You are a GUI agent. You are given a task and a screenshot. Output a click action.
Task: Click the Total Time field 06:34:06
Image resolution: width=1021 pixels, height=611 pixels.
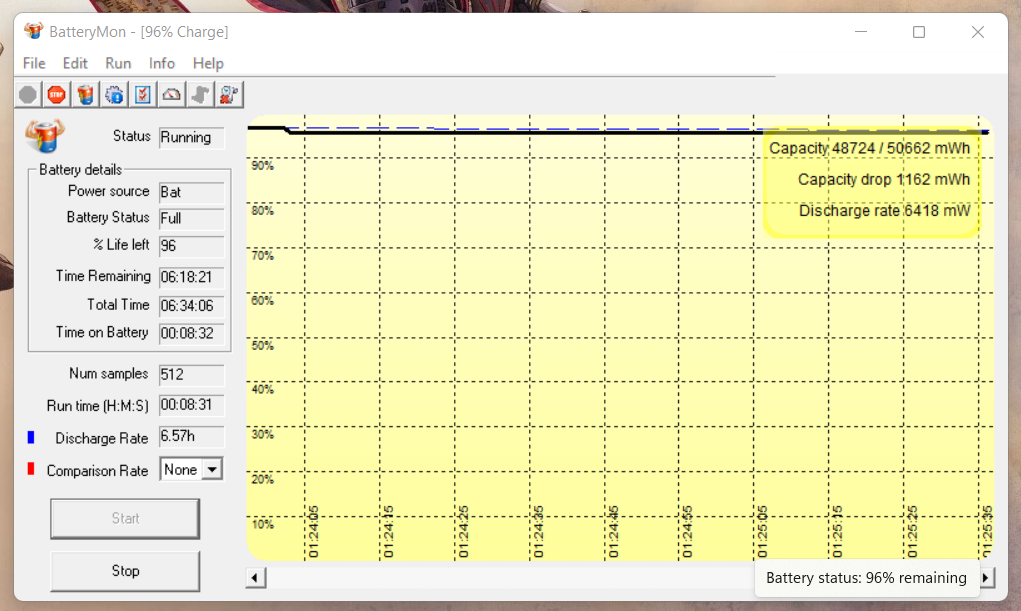pyautogui.click(x=191, y=306)
